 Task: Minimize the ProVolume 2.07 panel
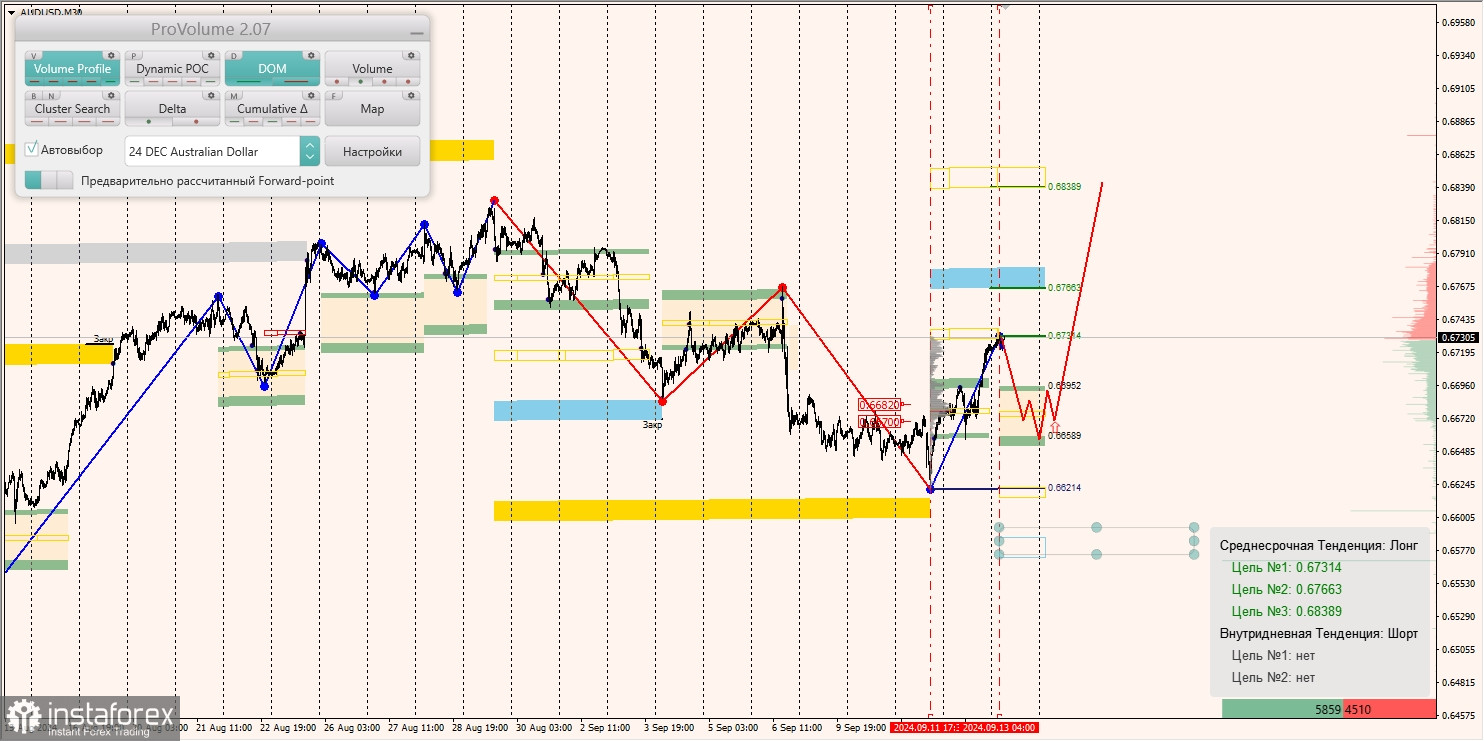(416, 32)
